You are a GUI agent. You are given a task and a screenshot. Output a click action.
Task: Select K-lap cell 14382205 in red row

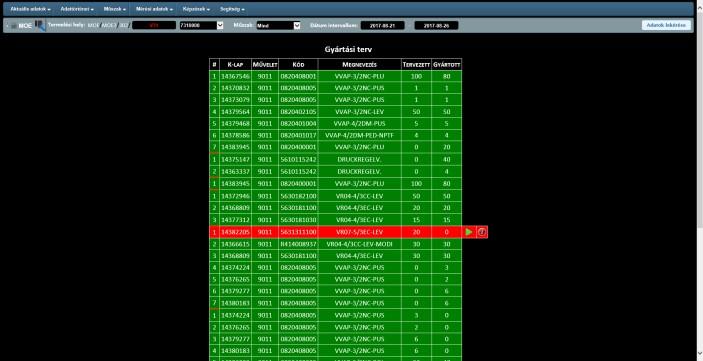coord(235,232)
